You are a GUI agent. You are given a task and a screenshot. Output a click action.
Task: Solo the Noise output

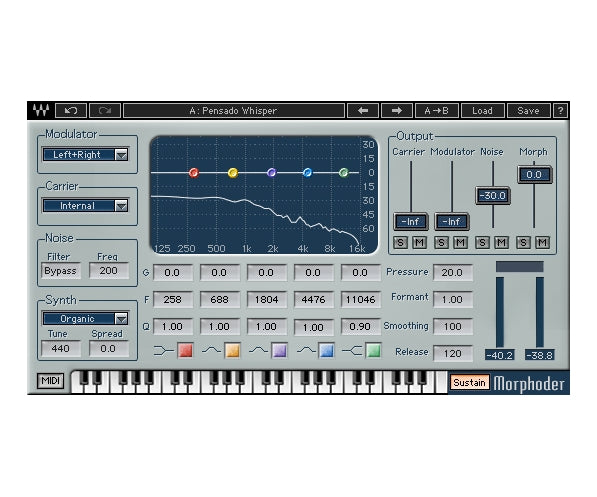pyautogui.click(x=482, y=242)
